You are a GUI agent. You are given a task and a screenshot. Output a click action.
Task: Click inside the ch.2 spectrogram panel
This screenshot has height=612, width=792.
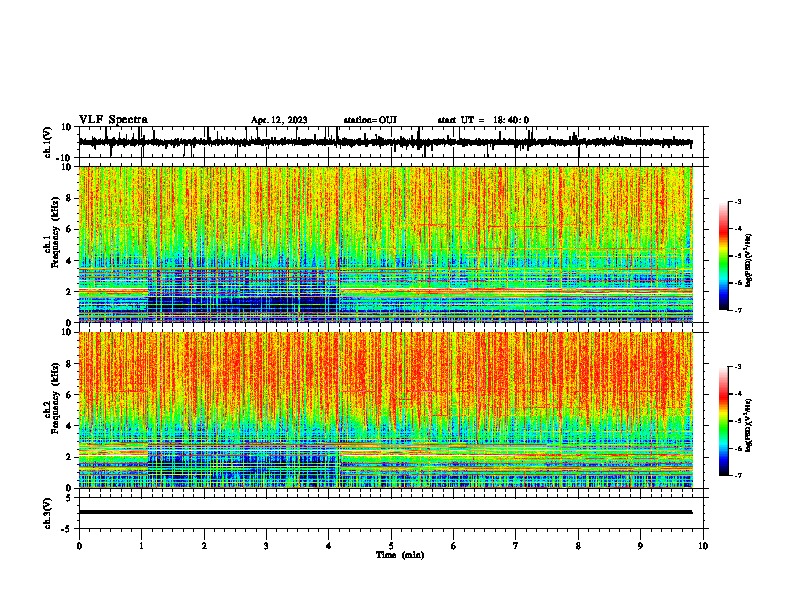pos(385,410)
